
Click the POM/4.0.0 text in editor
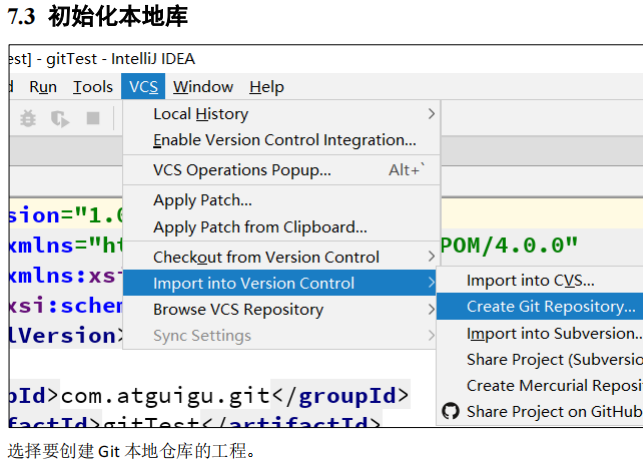point(508,245)
